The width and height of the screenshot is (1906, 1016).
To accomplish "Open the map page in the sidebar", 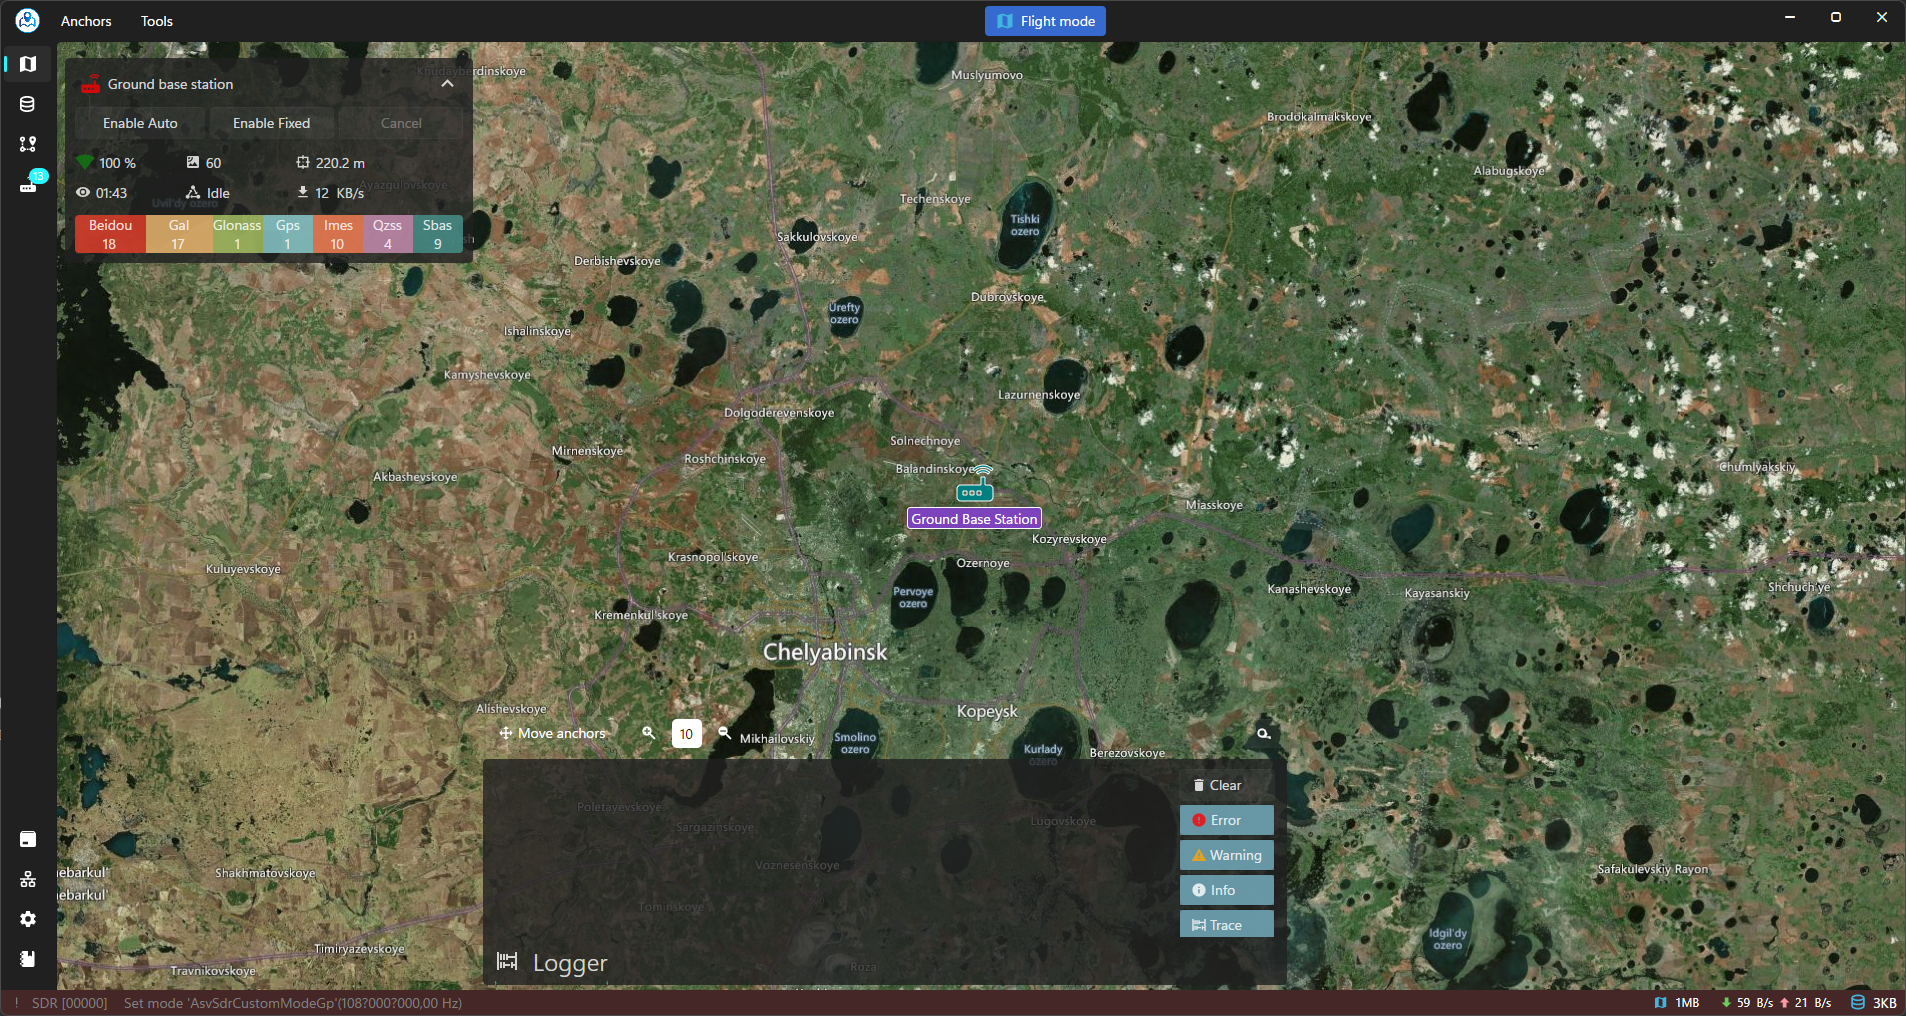I will pyautogui.click(x=28, y=64).
